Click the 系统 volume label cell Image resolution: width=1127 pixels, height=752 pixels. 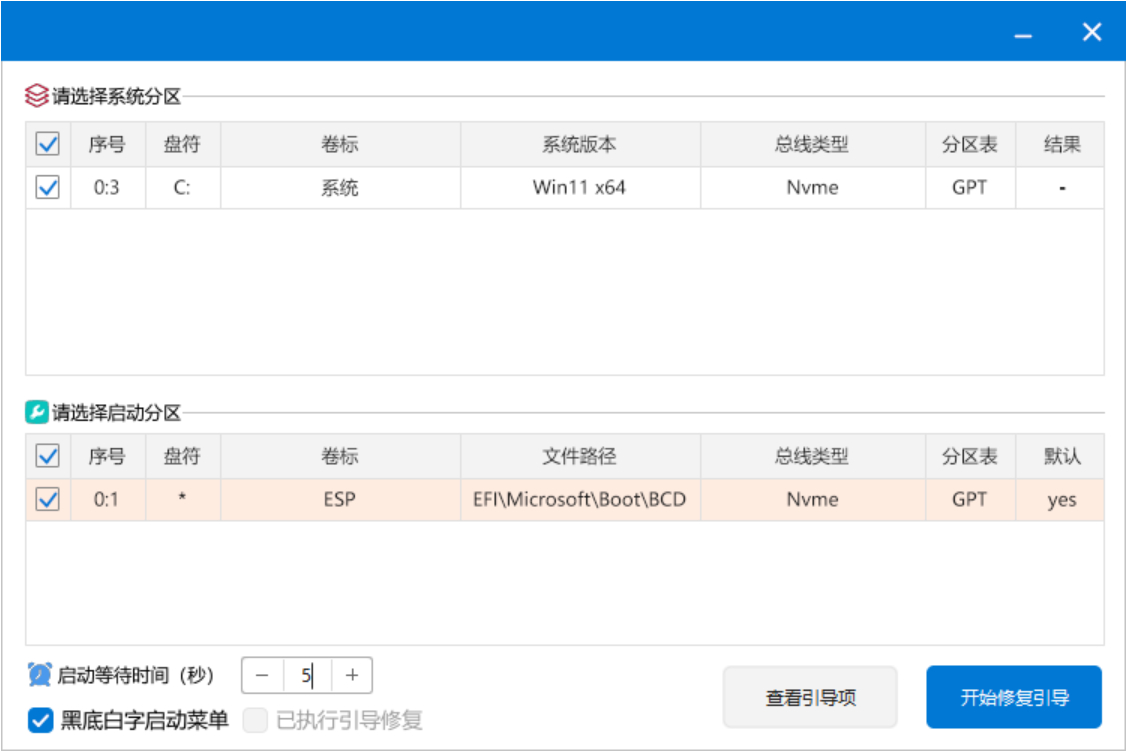(340, 188)
